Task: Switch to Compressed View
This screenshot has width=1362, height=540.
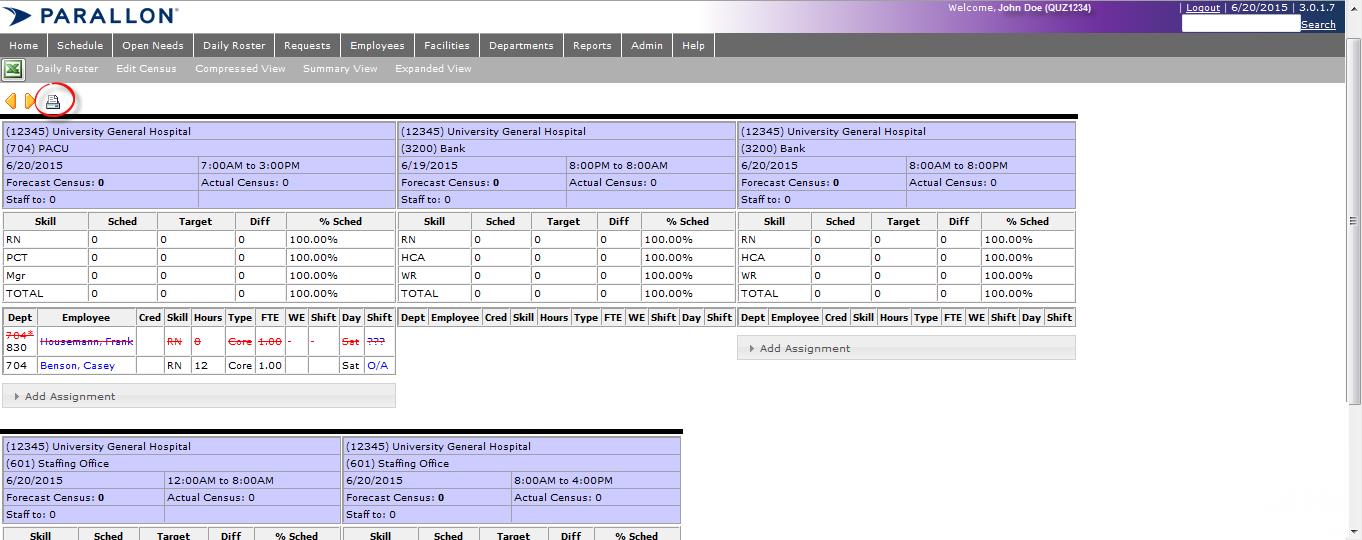Action: 240,69
